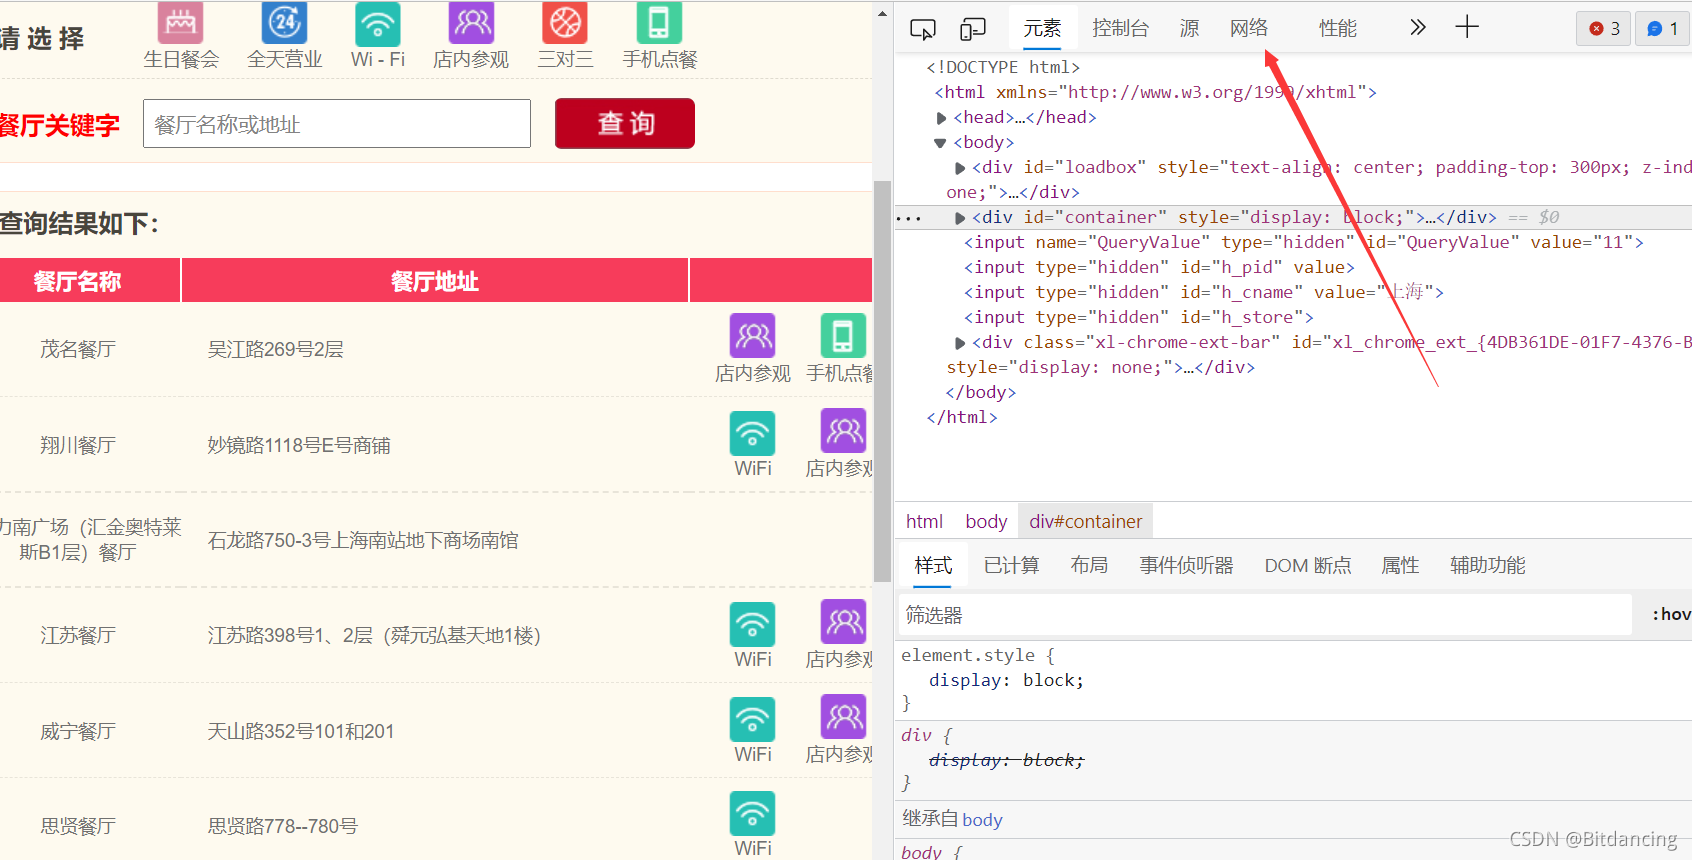
Task: Click the 店内参观 filter icon at top
Action: point(471,23)
